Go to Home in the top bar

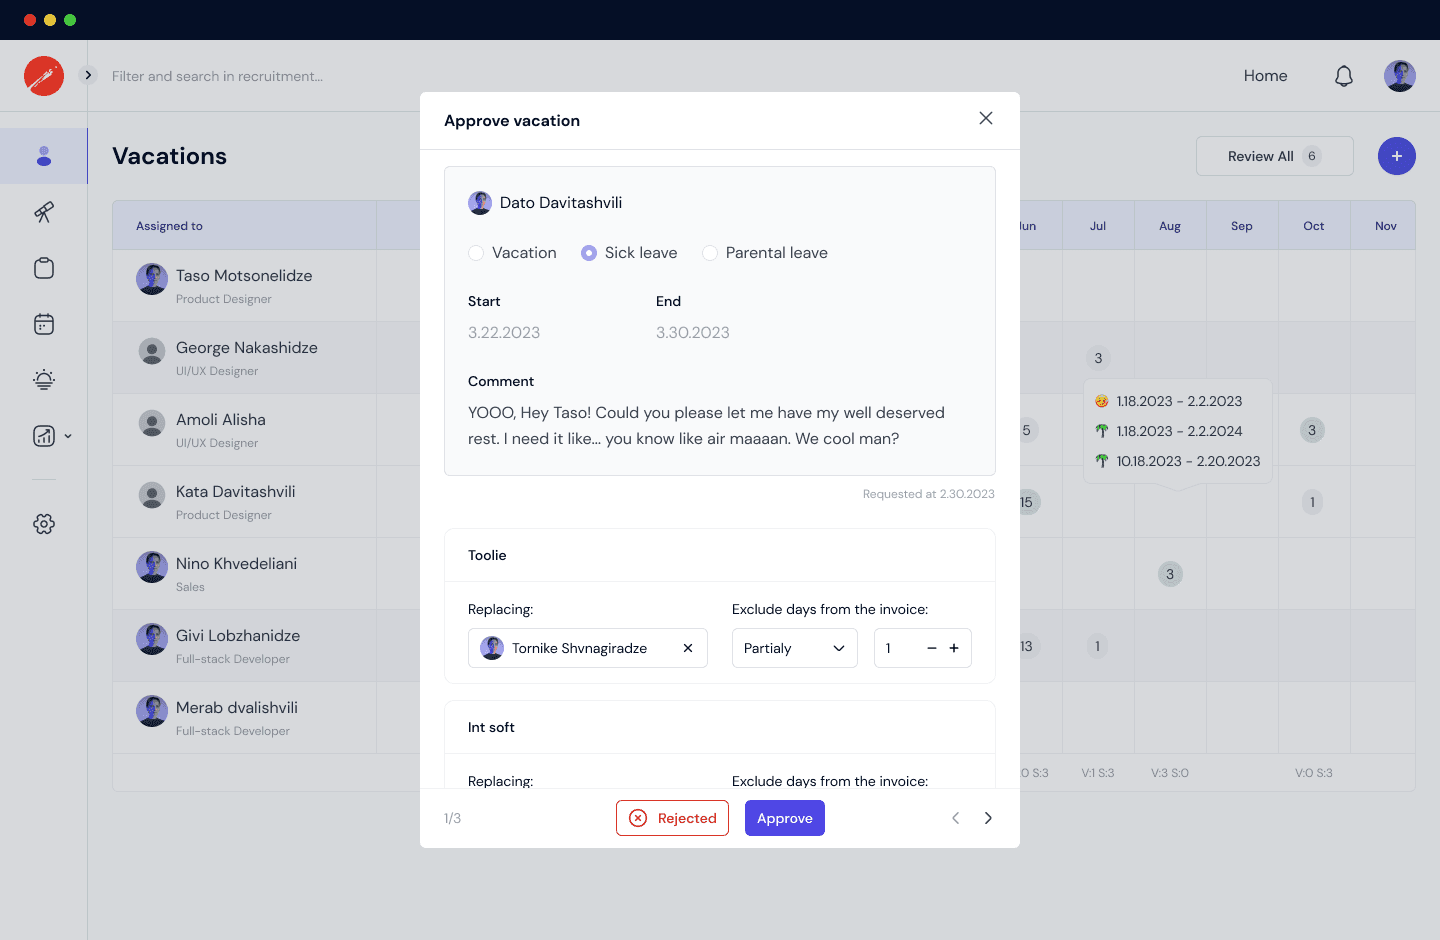coord(1265,75)
